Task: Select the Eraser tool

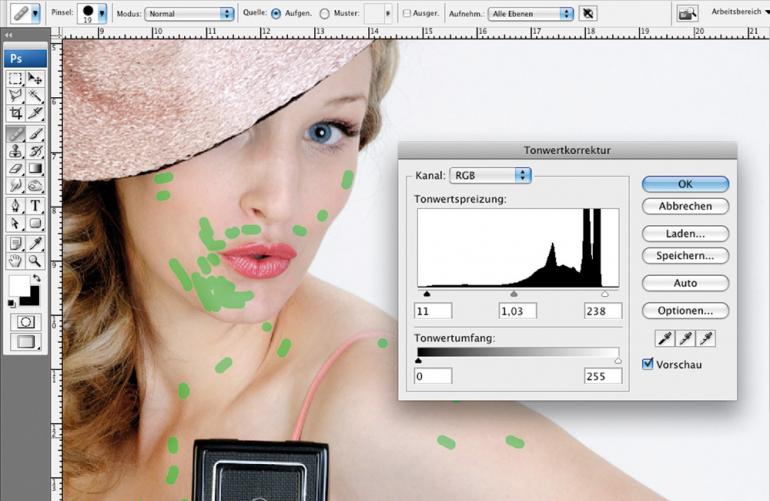Action: [x=15, y=168]
